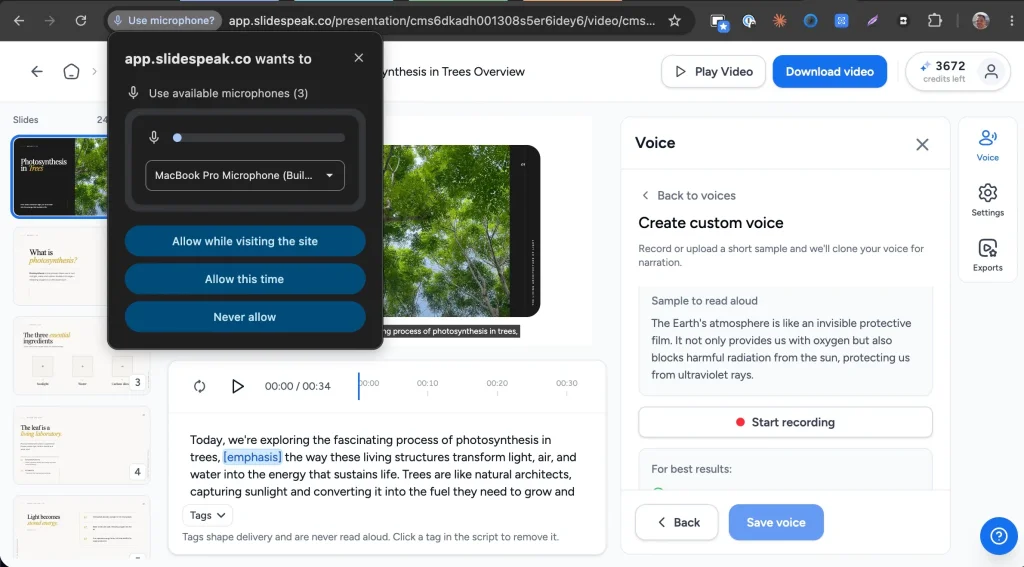Viewport: 1024px width, 567px height.
Task: Click the loop/regenerate icon in player
Action: click(x=200, y=386)
